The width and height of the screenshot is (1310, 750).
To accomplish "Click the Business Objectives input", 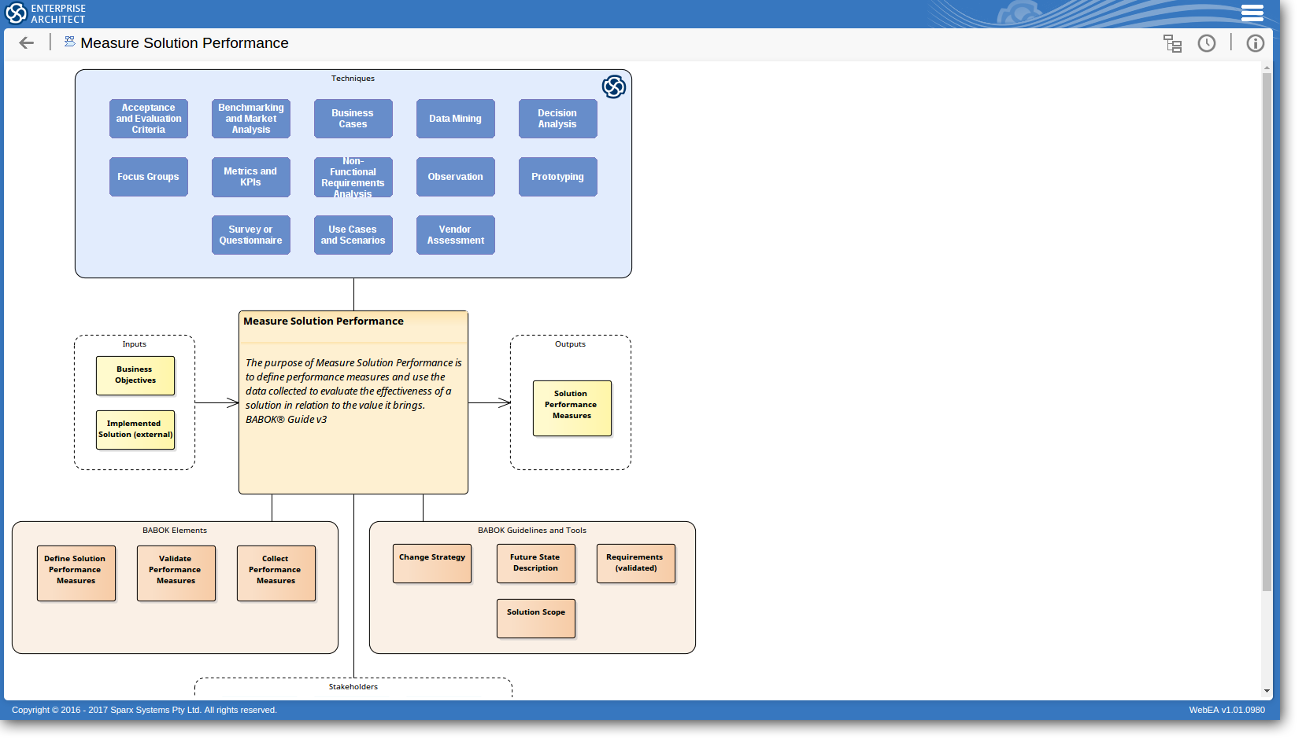I will 135,375.
